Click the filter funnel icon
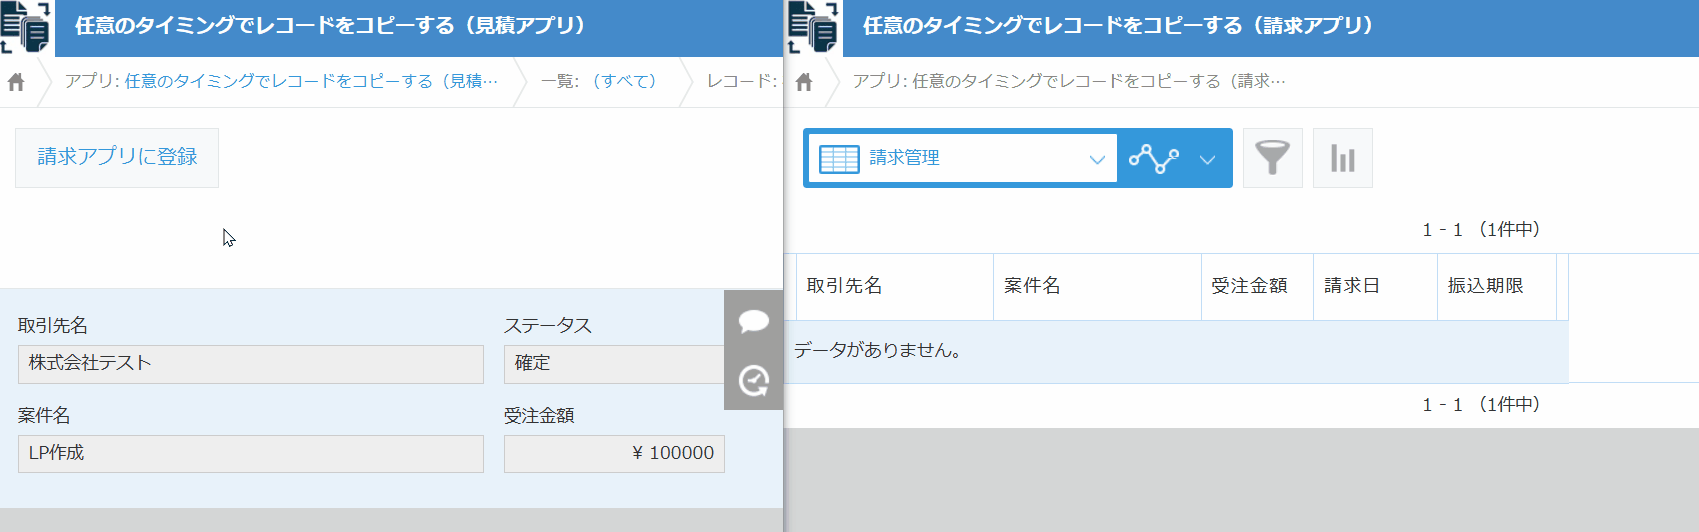 1272,158
